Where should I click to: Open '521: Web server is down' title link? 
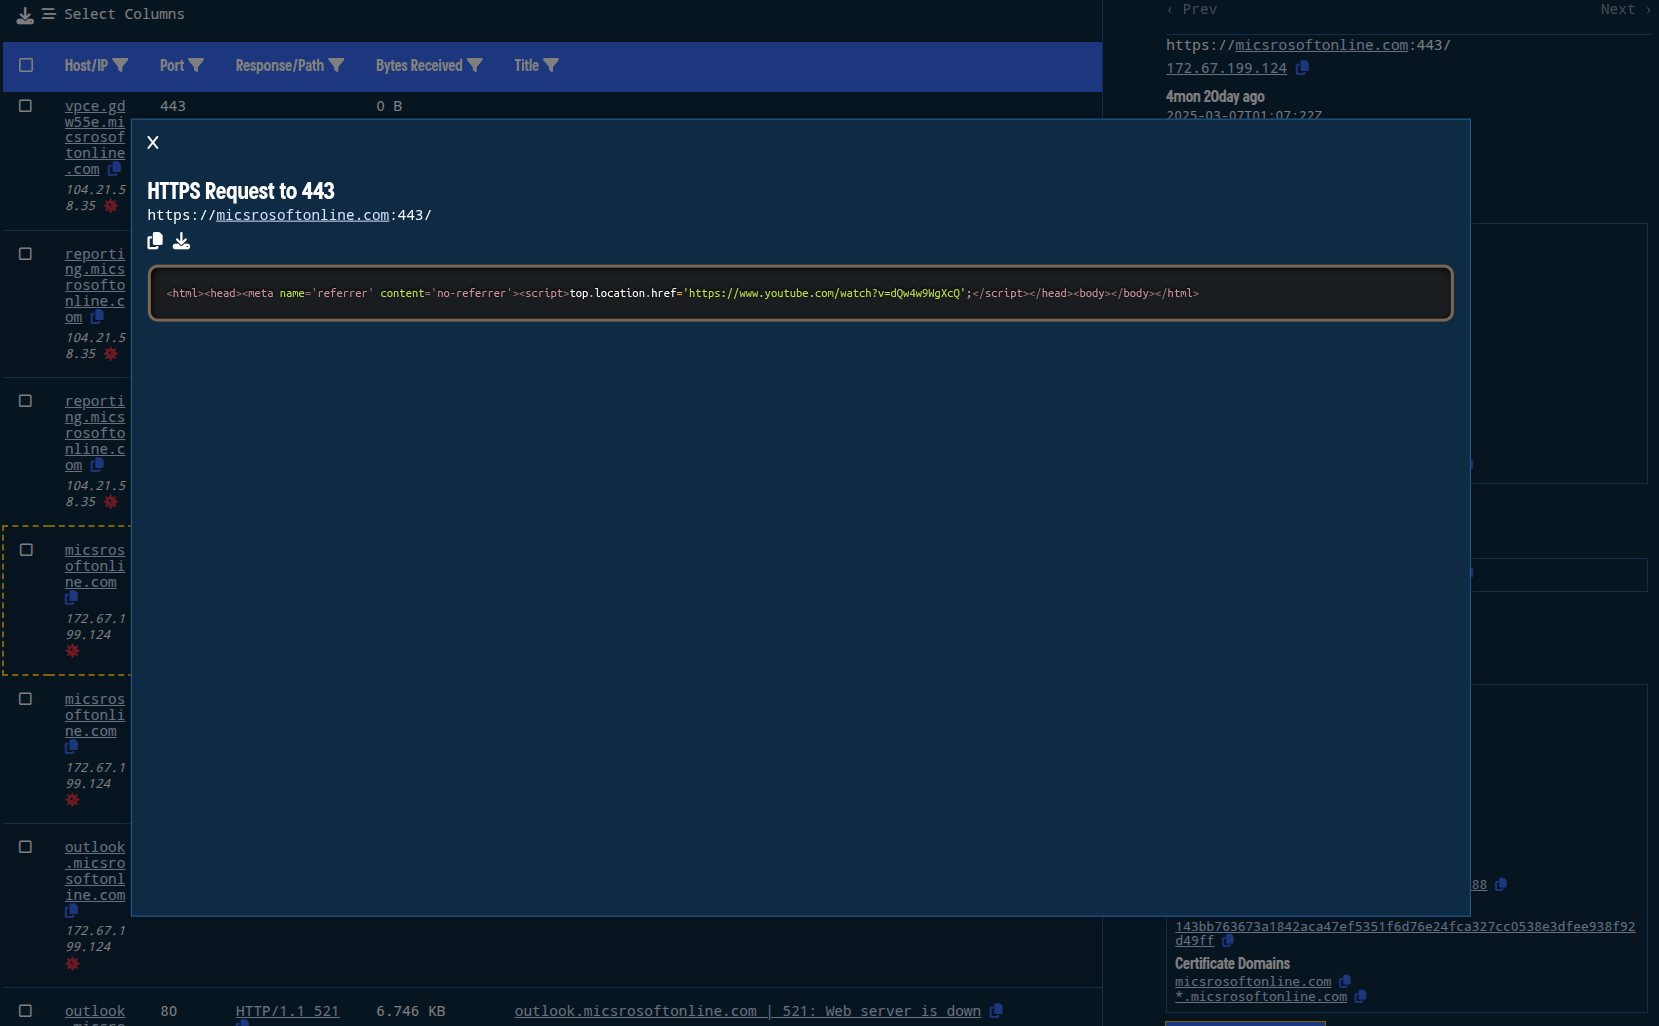(747, 1011)
